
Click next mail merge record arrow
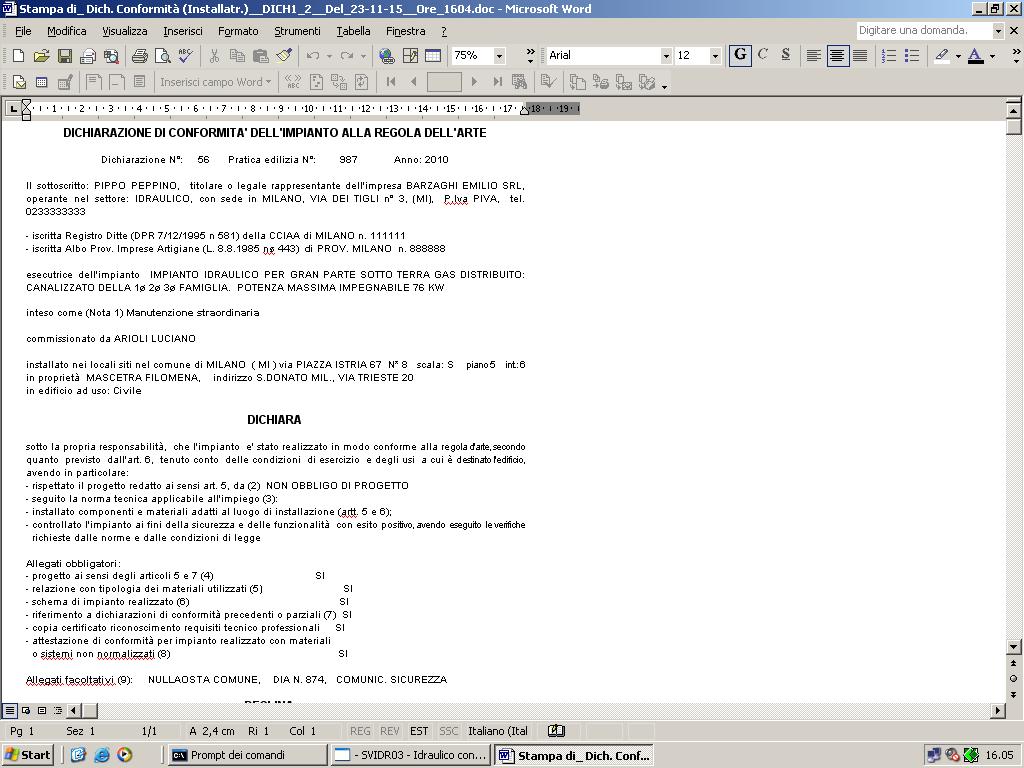474,82
